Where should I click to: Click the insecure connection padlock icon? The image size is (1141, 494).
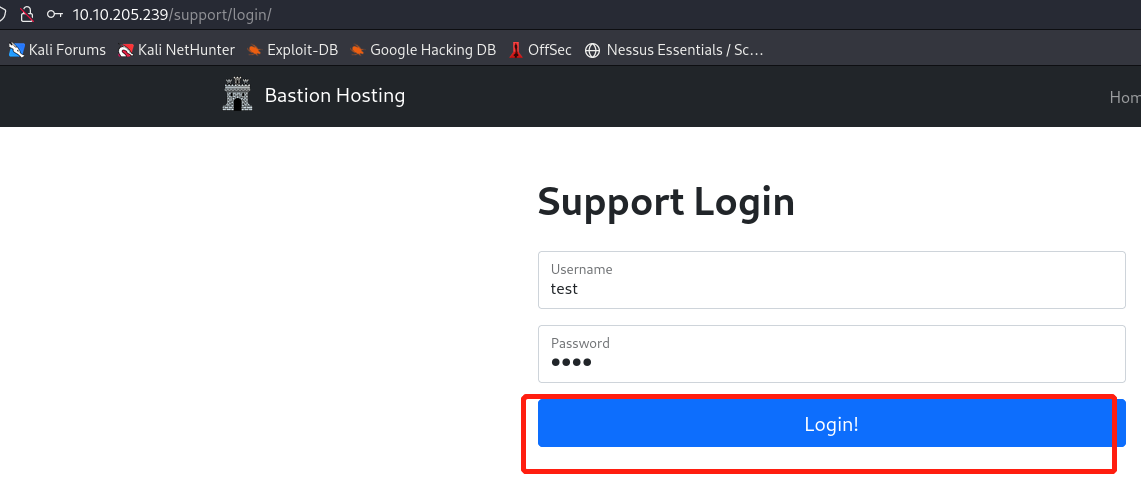click(27, 15)
